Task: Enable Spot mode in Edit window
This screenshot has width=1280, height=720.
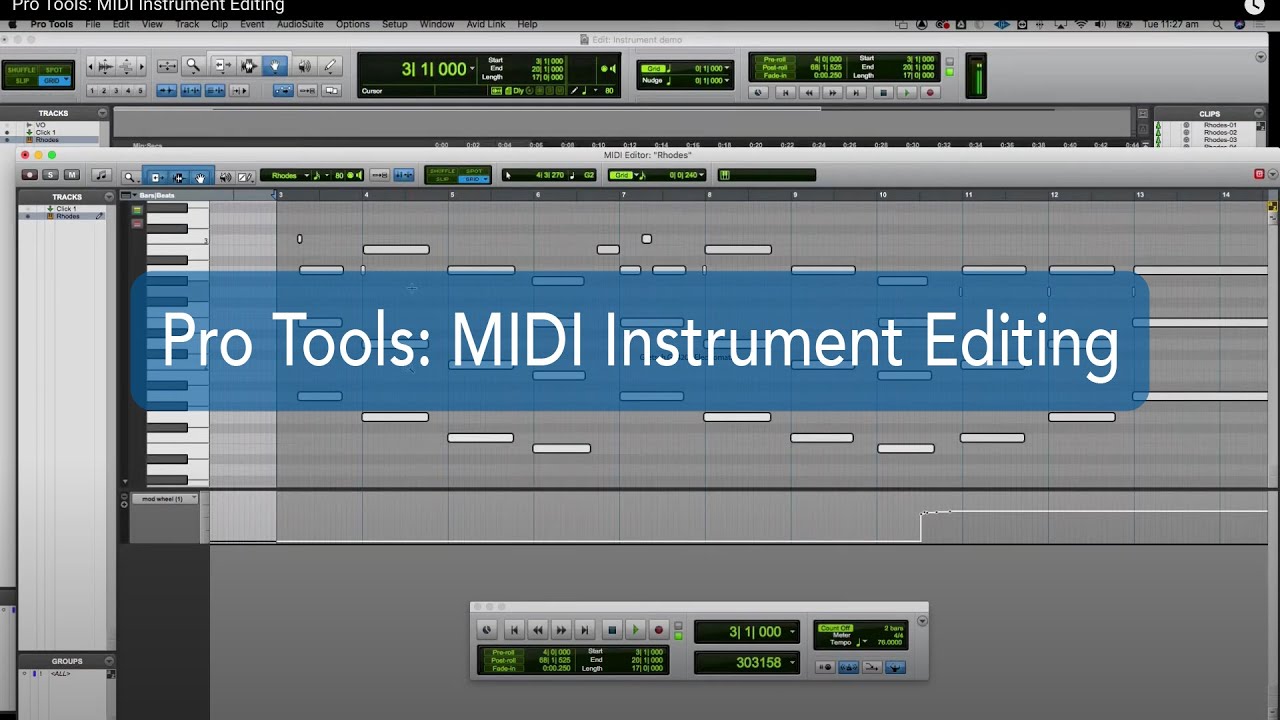Action: [x=52, y=70]
